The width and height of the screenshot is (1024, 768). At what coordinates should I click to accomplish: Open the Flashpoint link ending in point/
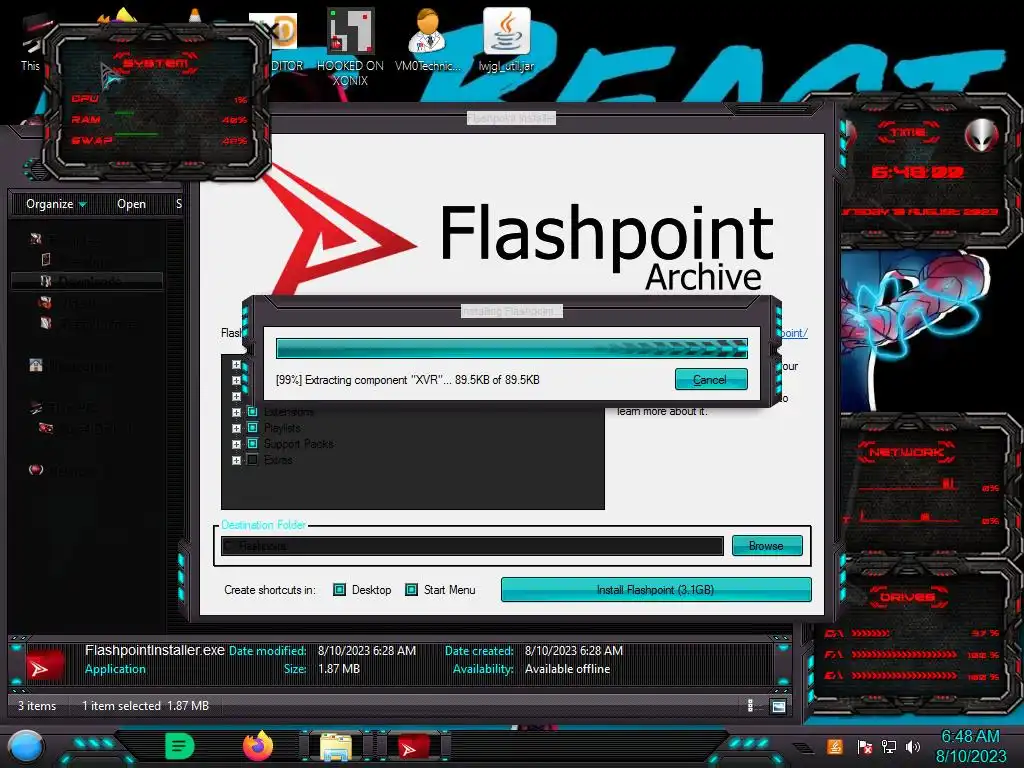coord(794,333)
